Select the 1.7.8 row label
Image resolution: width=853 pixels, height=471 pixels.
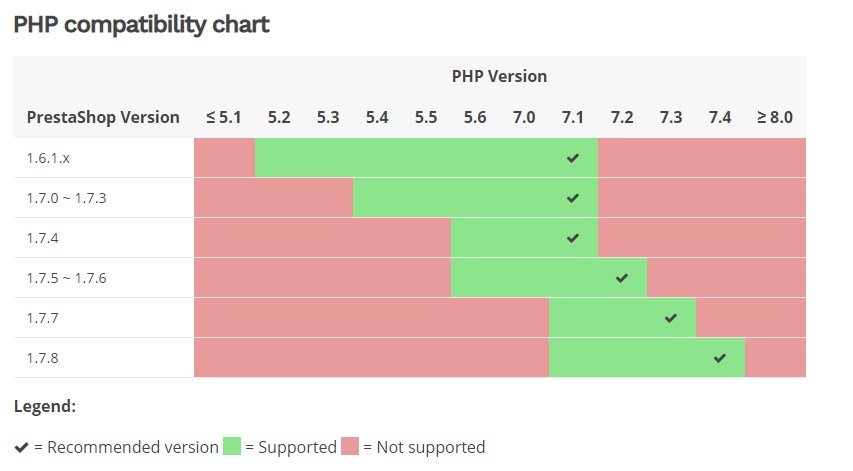pos(42,358)
